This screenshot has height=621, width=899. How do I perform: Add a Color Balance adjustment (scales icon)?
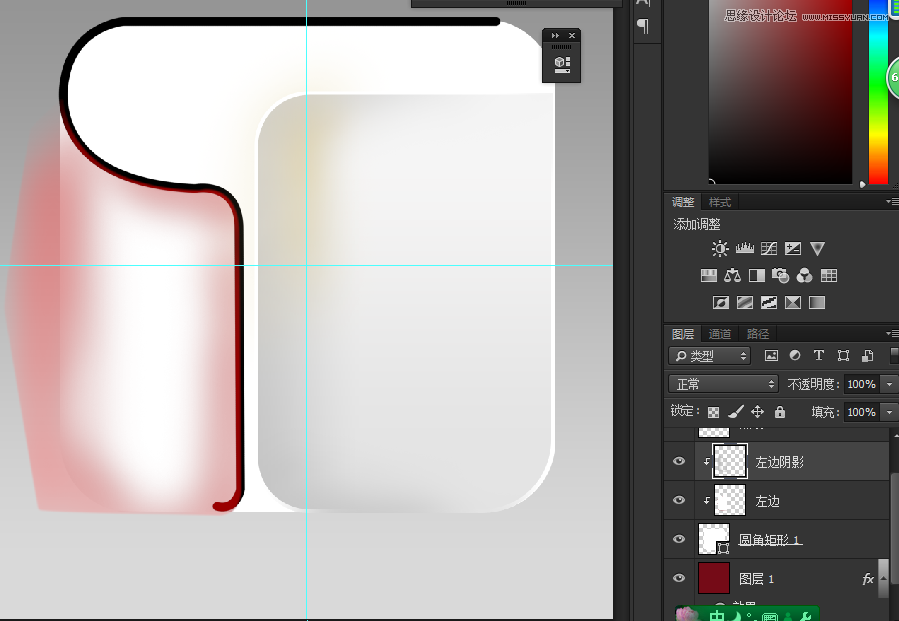coord(732,276)
